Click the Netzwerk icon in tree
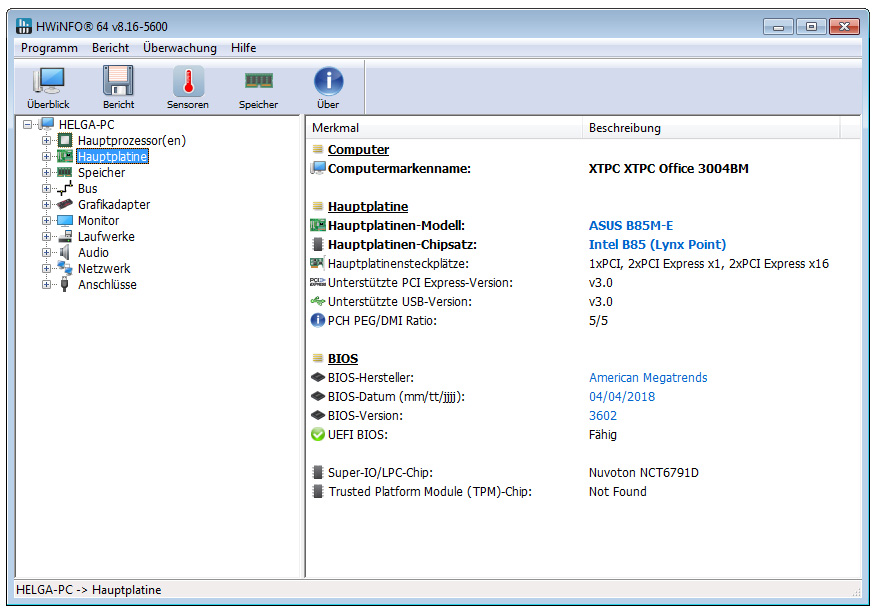This screenshot has width=876, height=612. click(65, 269)
